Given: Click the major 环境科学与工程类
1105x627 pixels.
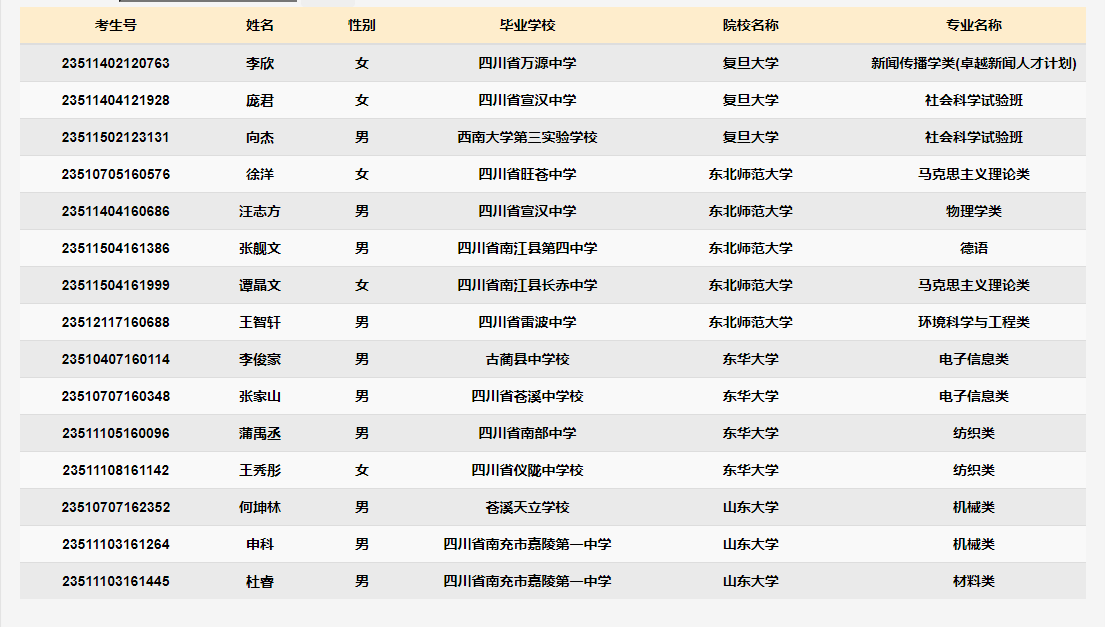Looking at the screenshot, I should pos(974,322).
